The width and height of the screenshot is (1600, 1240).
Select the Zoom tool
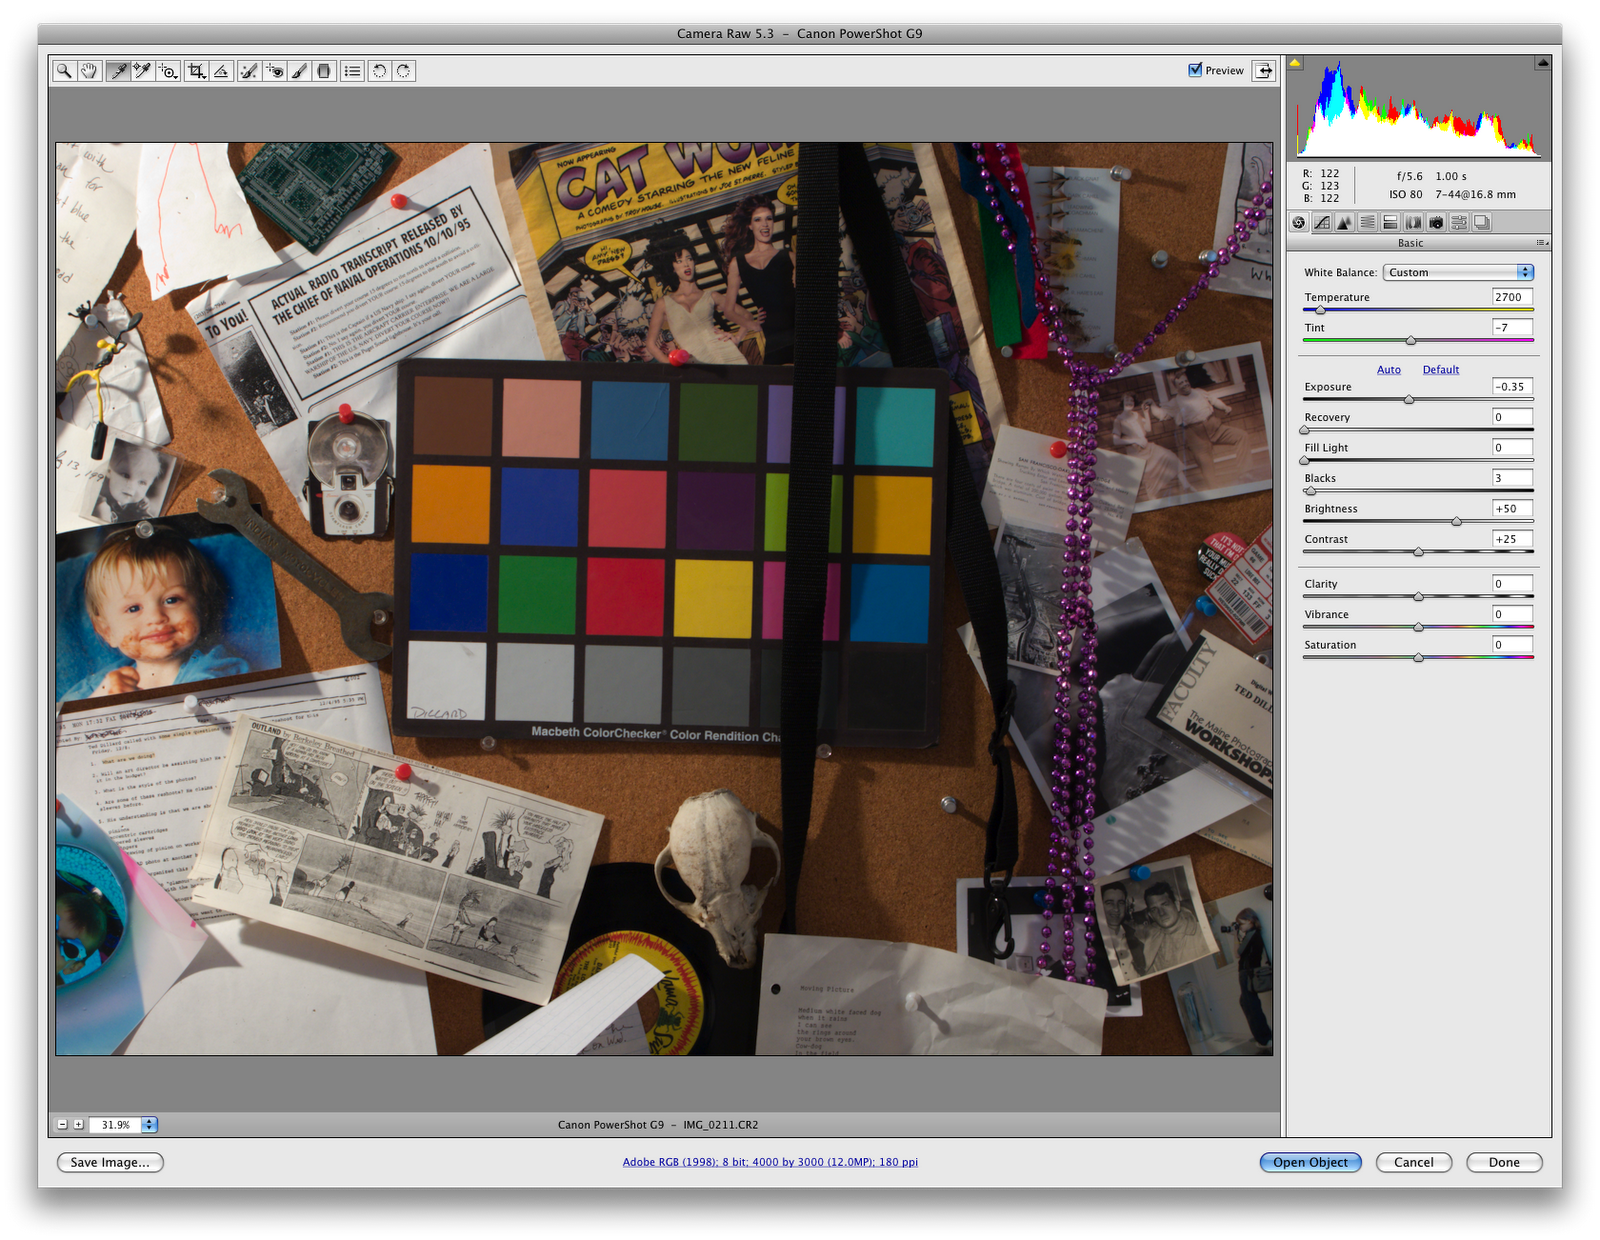point(64,71)
